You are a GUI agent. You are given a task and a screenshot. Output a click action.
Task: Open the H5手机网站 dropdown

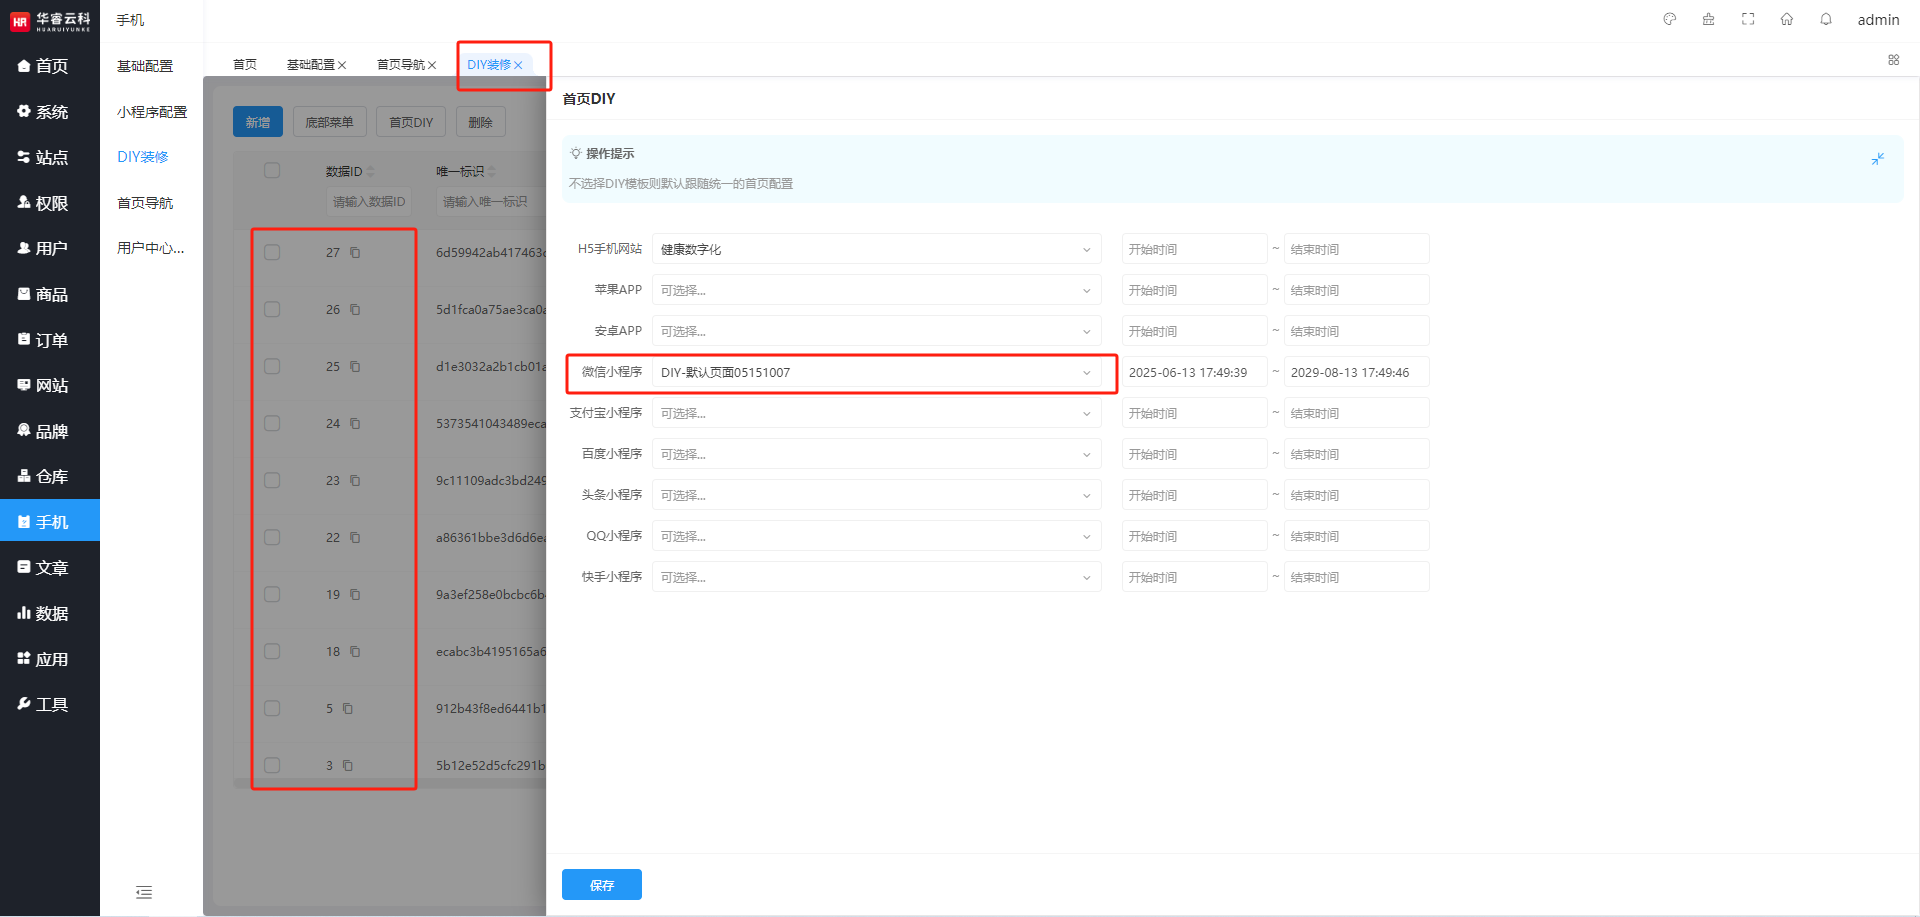[876, 249]
